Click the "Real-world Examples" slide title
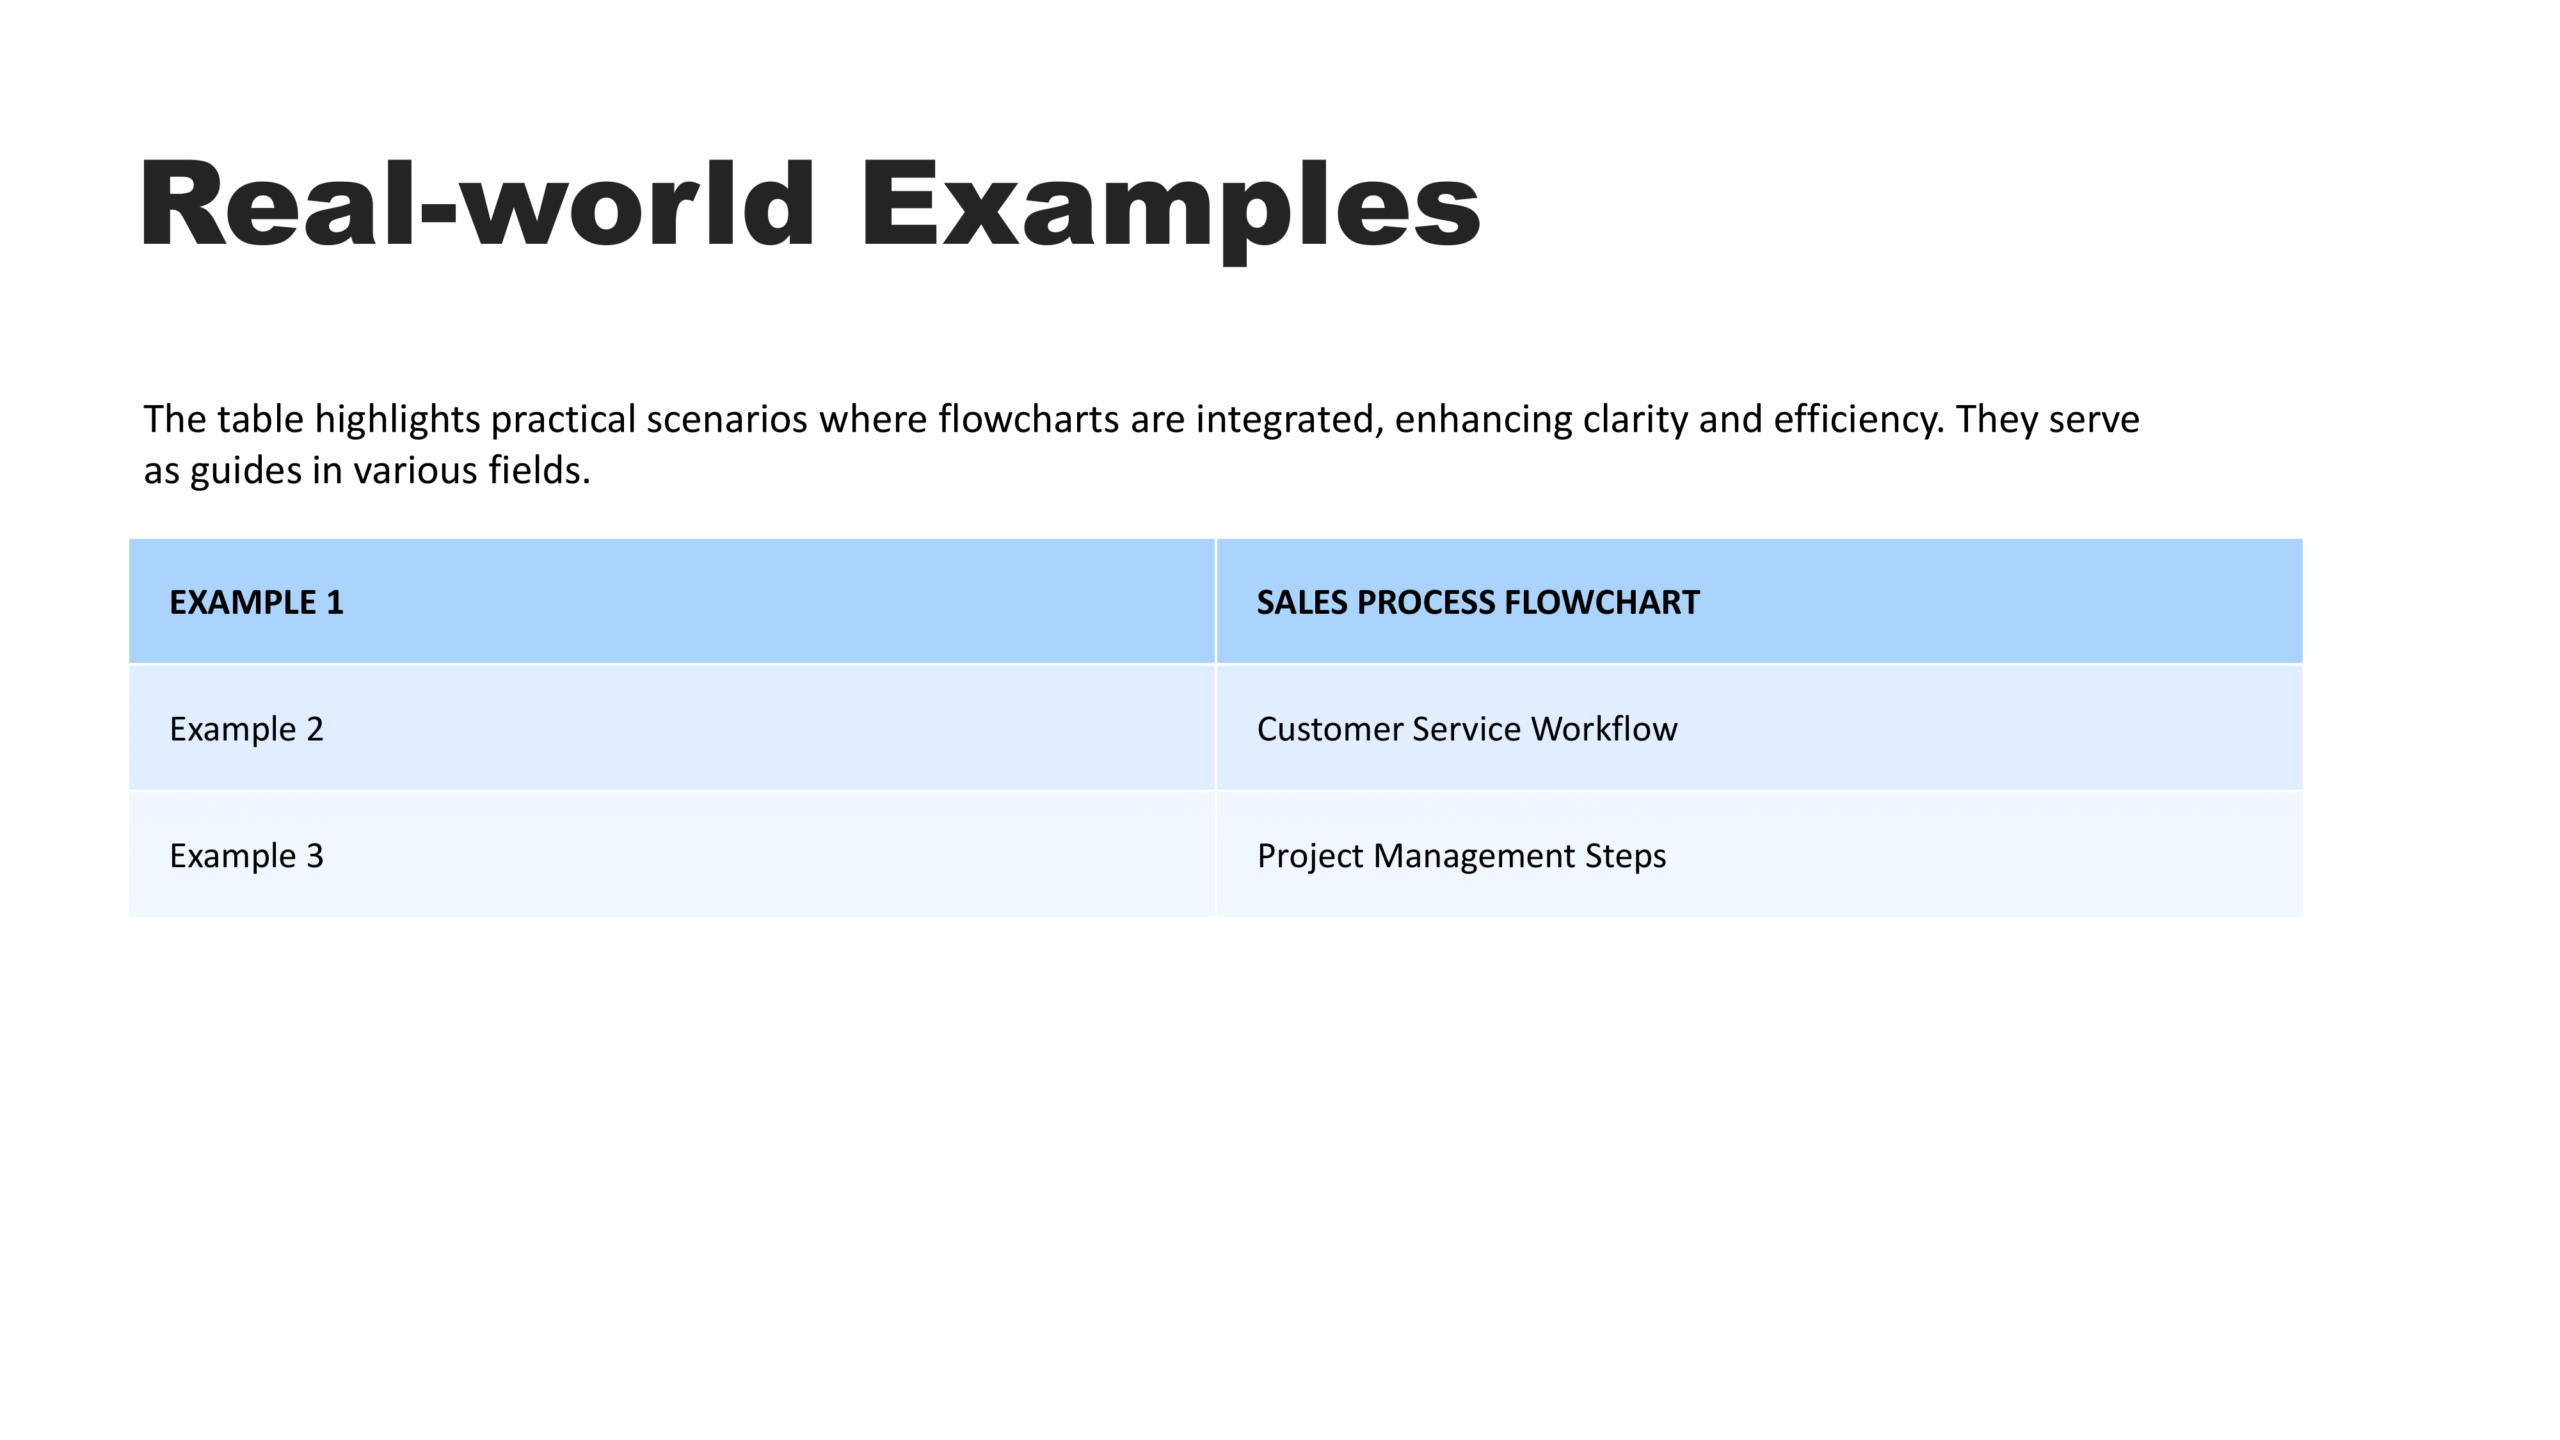 [810, 205]
